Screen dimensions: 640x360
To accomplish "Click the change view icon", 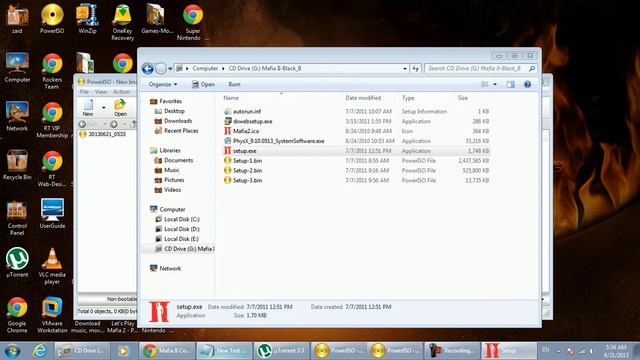I will (x=484, y=84).
